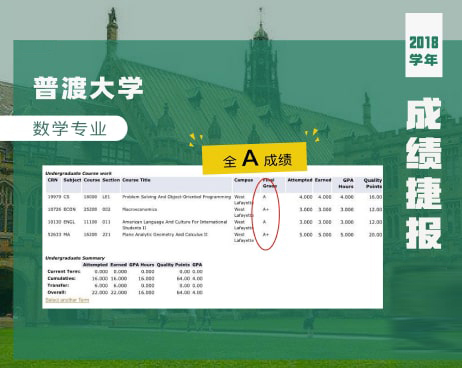Click the 'Undergraduate Course work' heading
The height and width of the screenshot is (368, 462).
point(79,173)
